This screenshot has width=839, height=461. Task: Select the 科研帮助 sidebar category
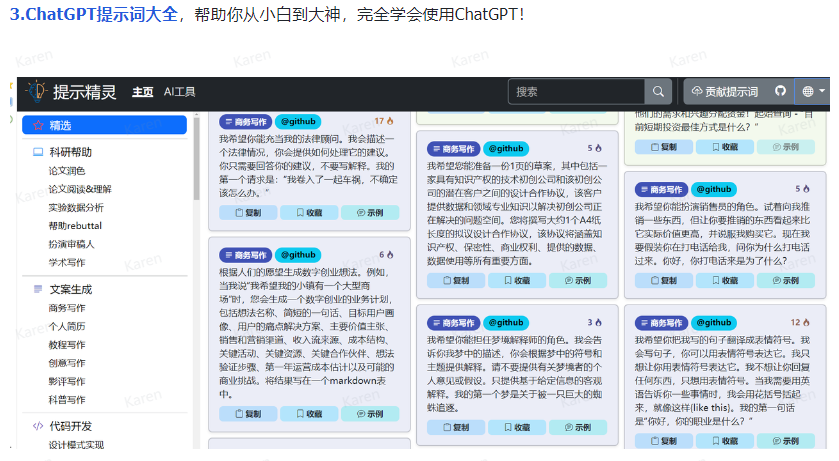(x=70, y=152)
